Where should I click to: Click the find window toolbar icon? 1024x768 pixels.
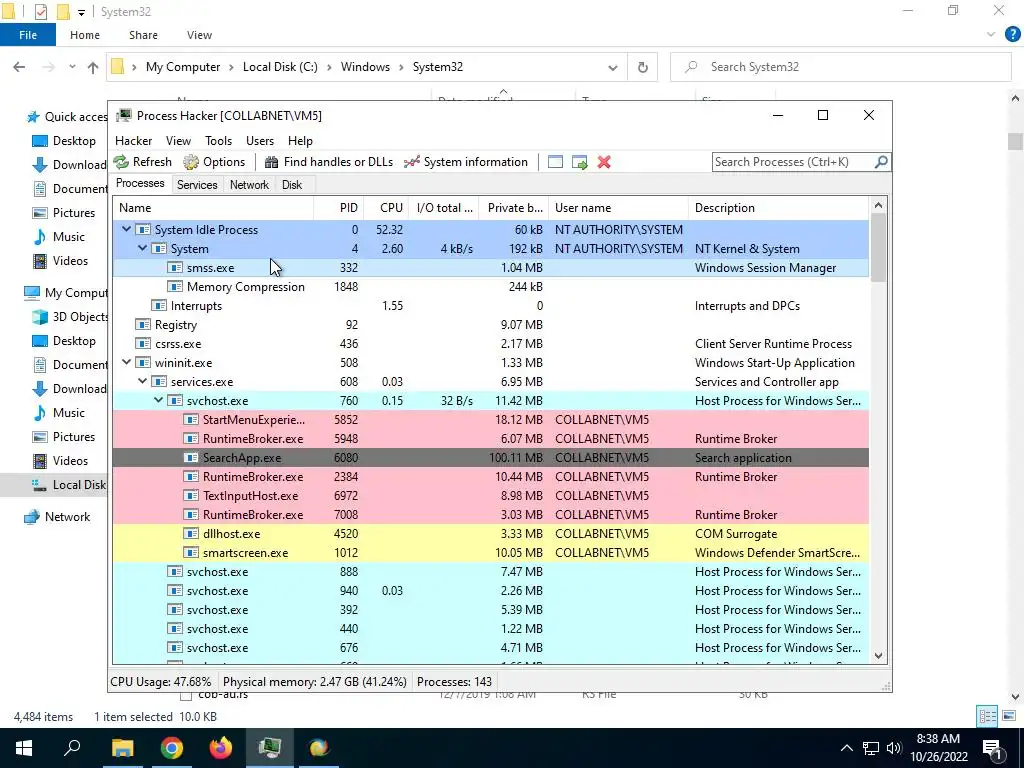555,162
